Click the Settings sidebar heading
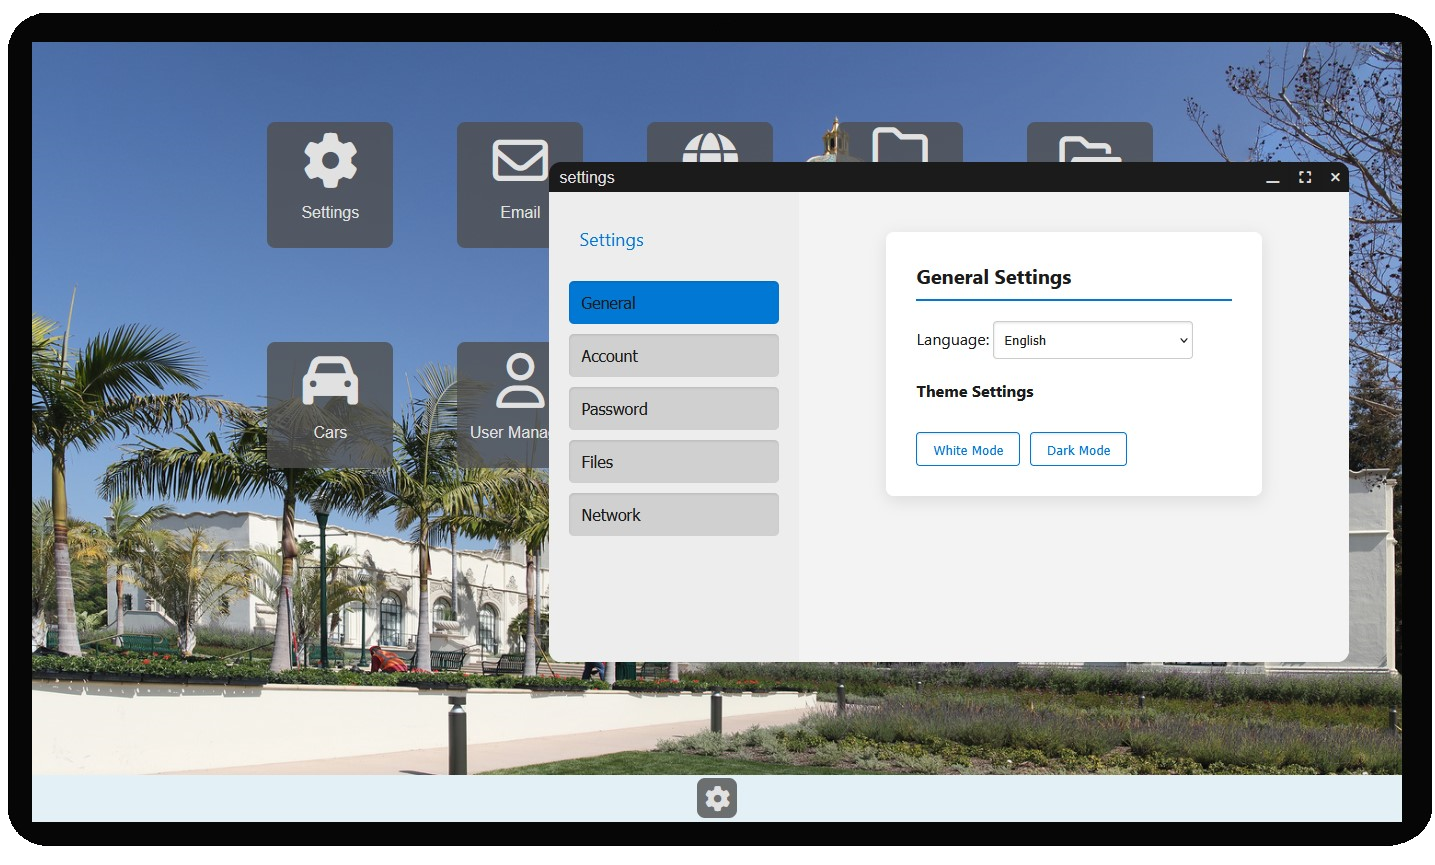The width and height of the screenshot is (1435, 865). 611,240
